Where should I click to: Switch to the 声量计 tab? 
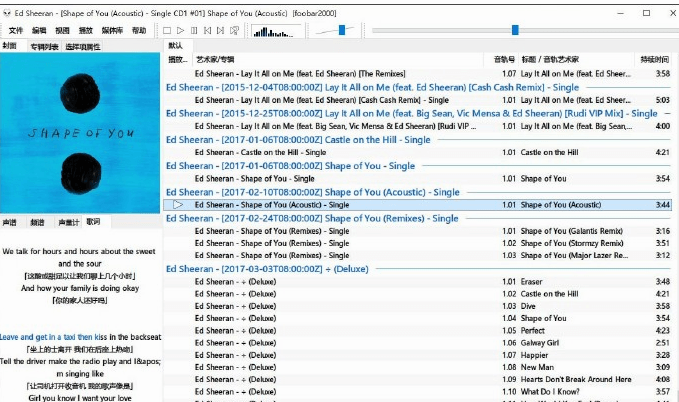(69, 222)
